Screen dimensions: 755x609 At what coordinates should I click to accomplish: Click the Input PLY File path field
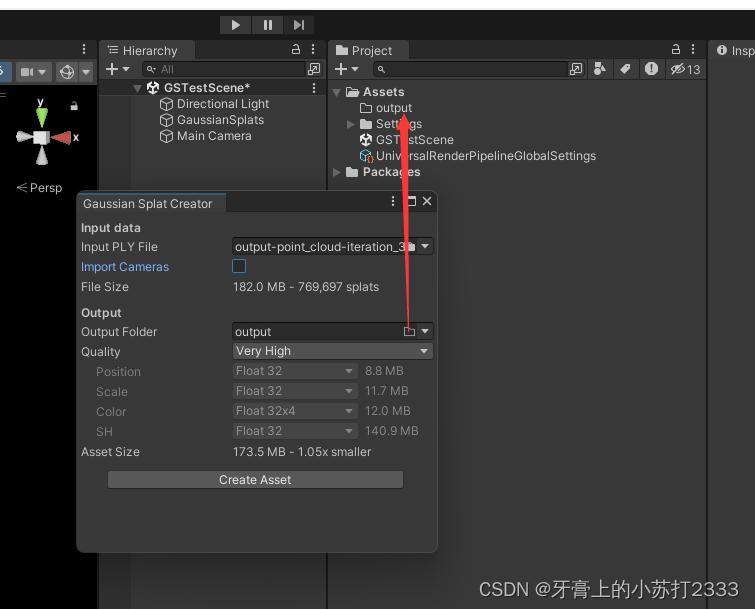point(319,246)
